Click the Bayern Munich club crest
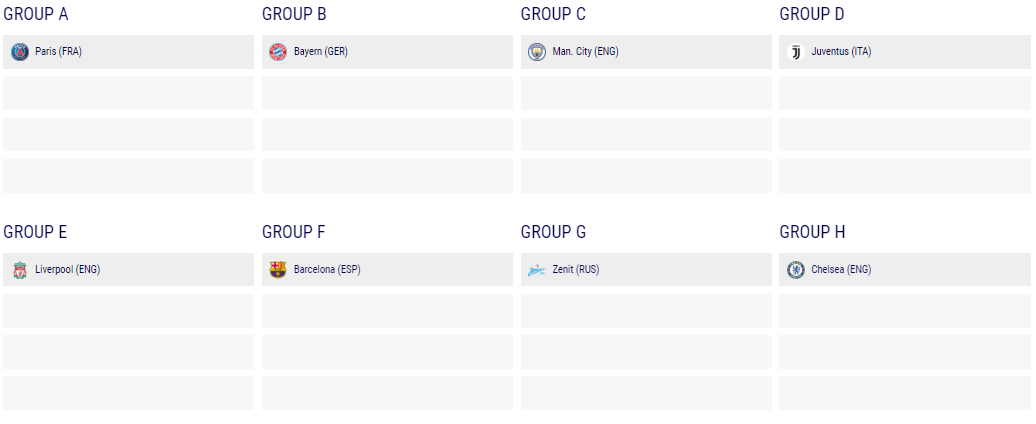 (x=278, y=52)
